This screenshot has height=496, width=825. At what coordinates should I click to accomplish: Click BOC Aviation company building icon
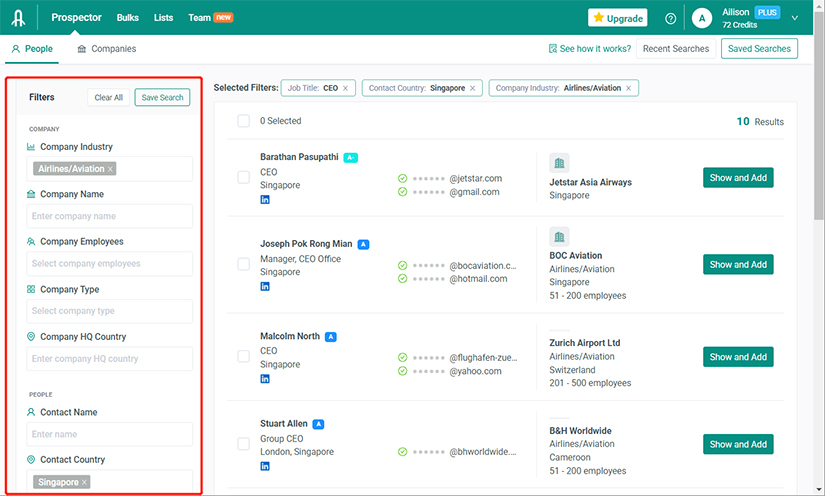pyautogui.click(x=559, y=237)
